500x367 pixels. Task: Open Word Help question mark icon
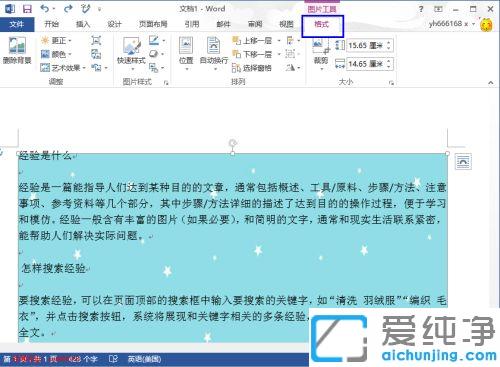421,9
